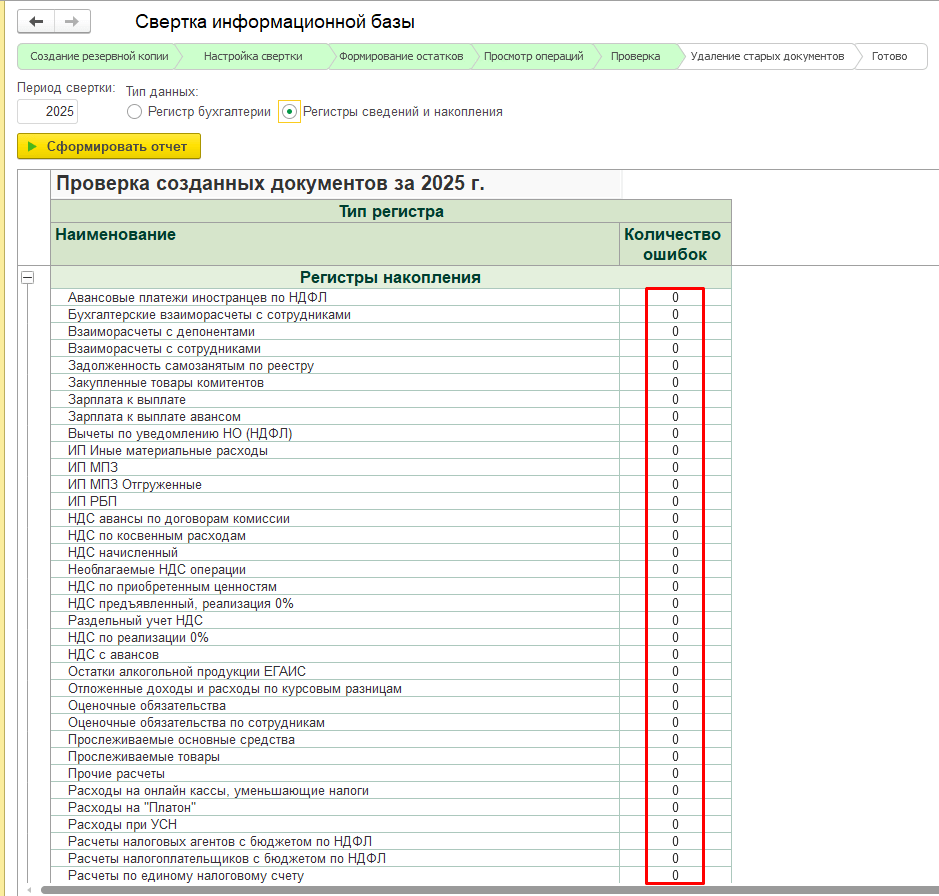Jump to Удаление старых документов step
Image resolution: width=939 pixels, height=896 pixels.
pyautogui.click(x=767, y=56)
